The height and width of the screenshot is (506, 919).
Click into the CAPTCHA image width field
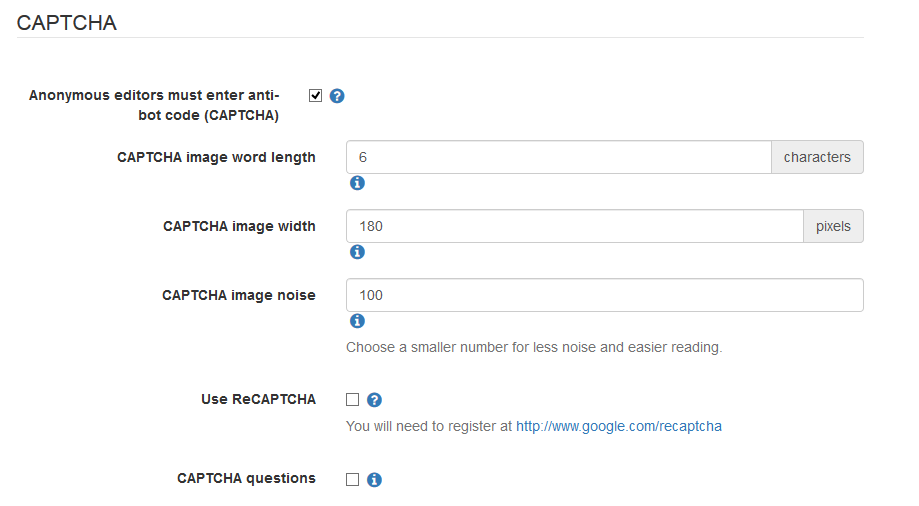pos(574,226)
